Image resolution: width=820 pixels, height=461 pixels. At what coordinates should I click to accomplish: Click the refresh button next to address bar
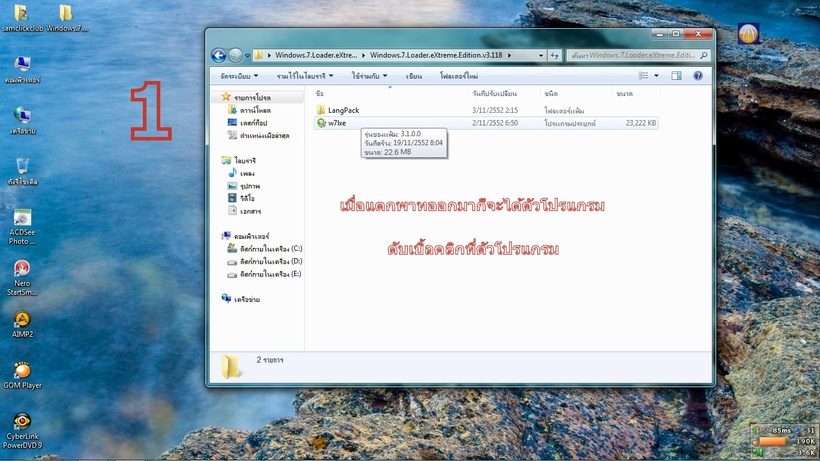click(555, 55)
